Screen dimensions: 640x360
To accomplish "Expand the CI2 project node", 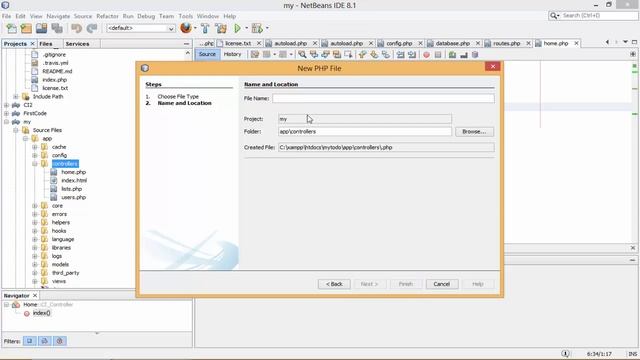I will point(7,105).
